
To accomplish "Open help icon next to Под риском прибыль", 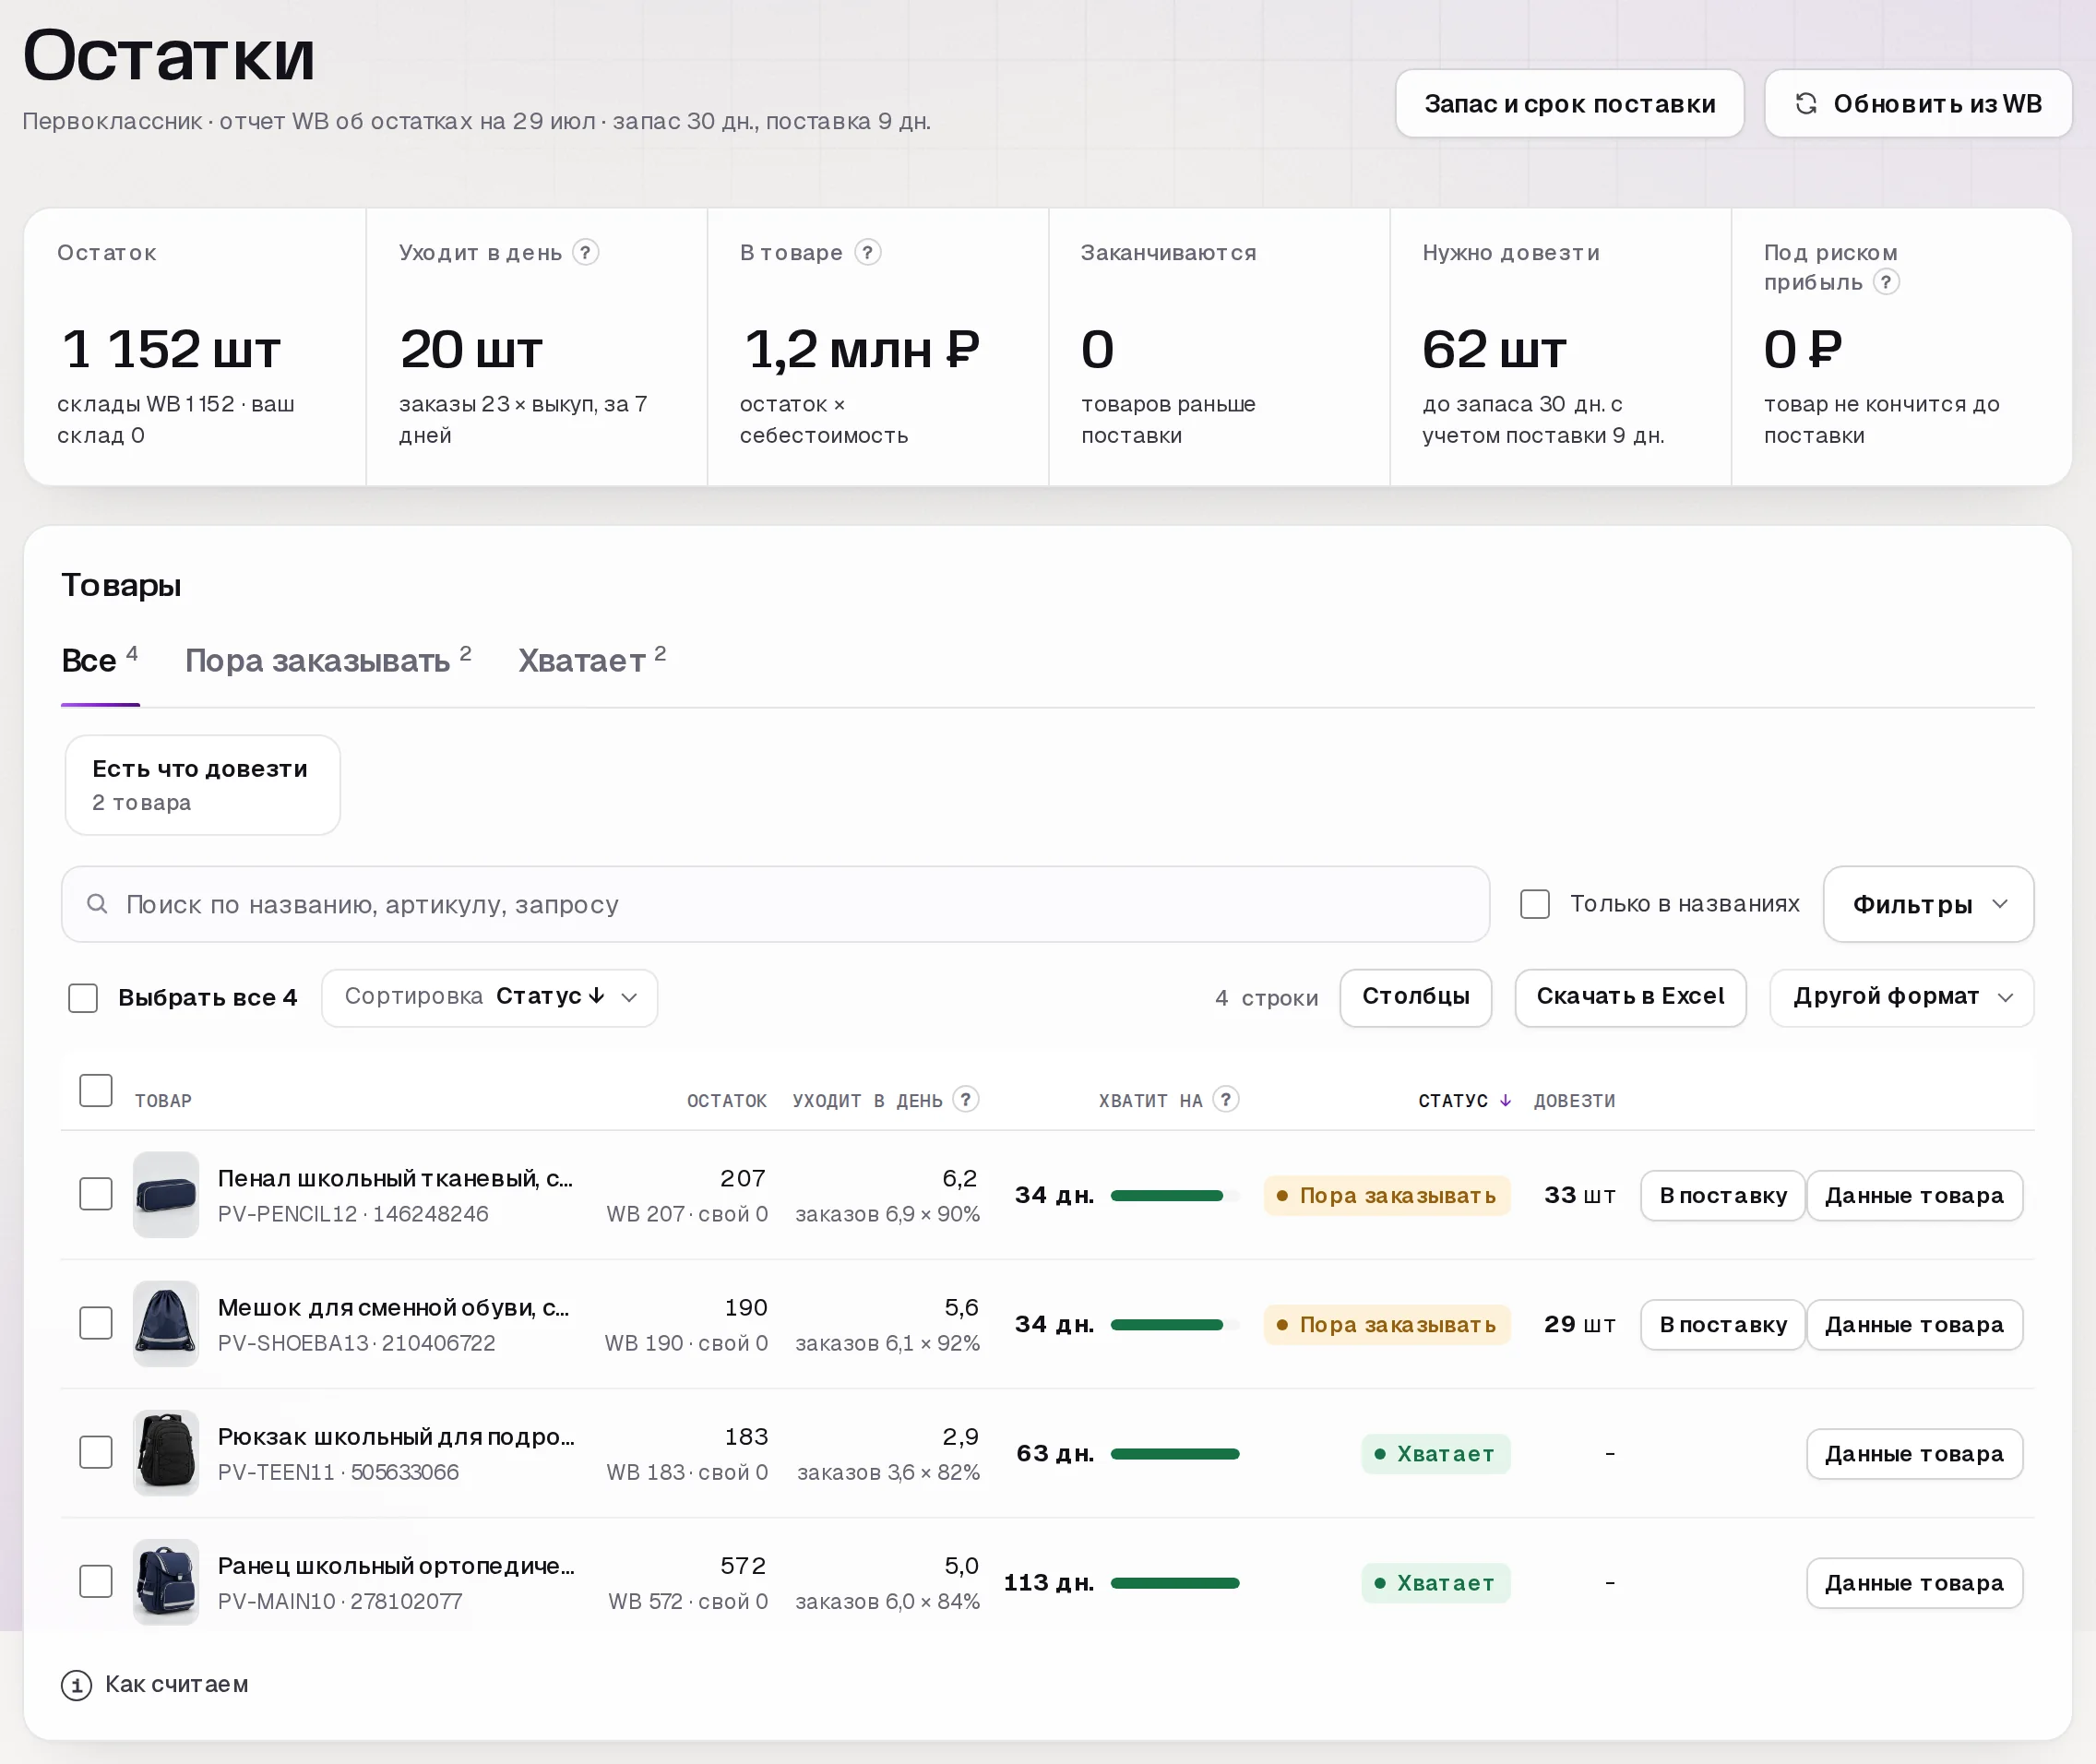I will [1886, 282].
